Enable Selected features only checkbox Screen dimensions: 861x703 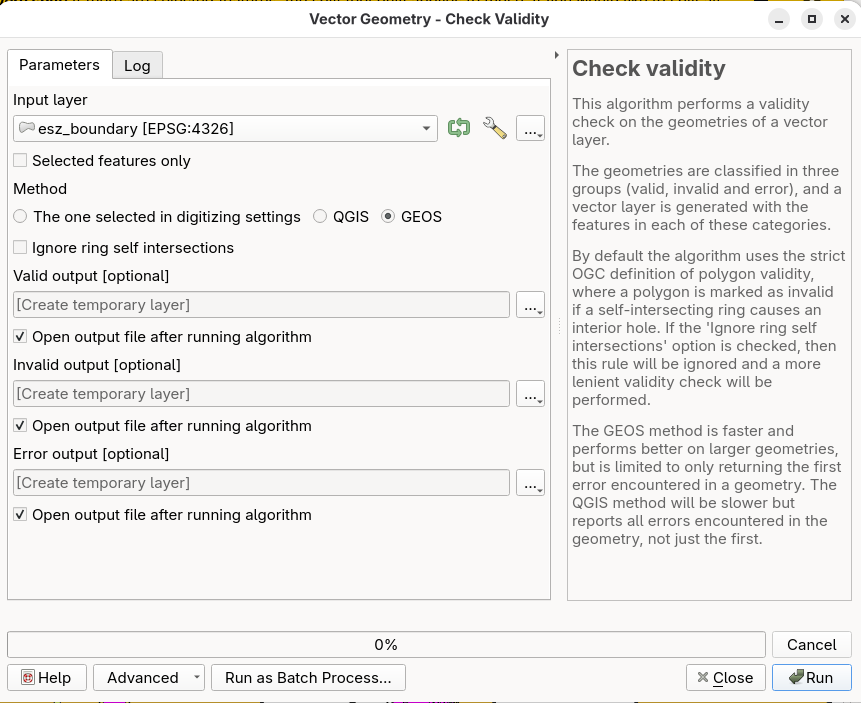[x=20, y=161]
